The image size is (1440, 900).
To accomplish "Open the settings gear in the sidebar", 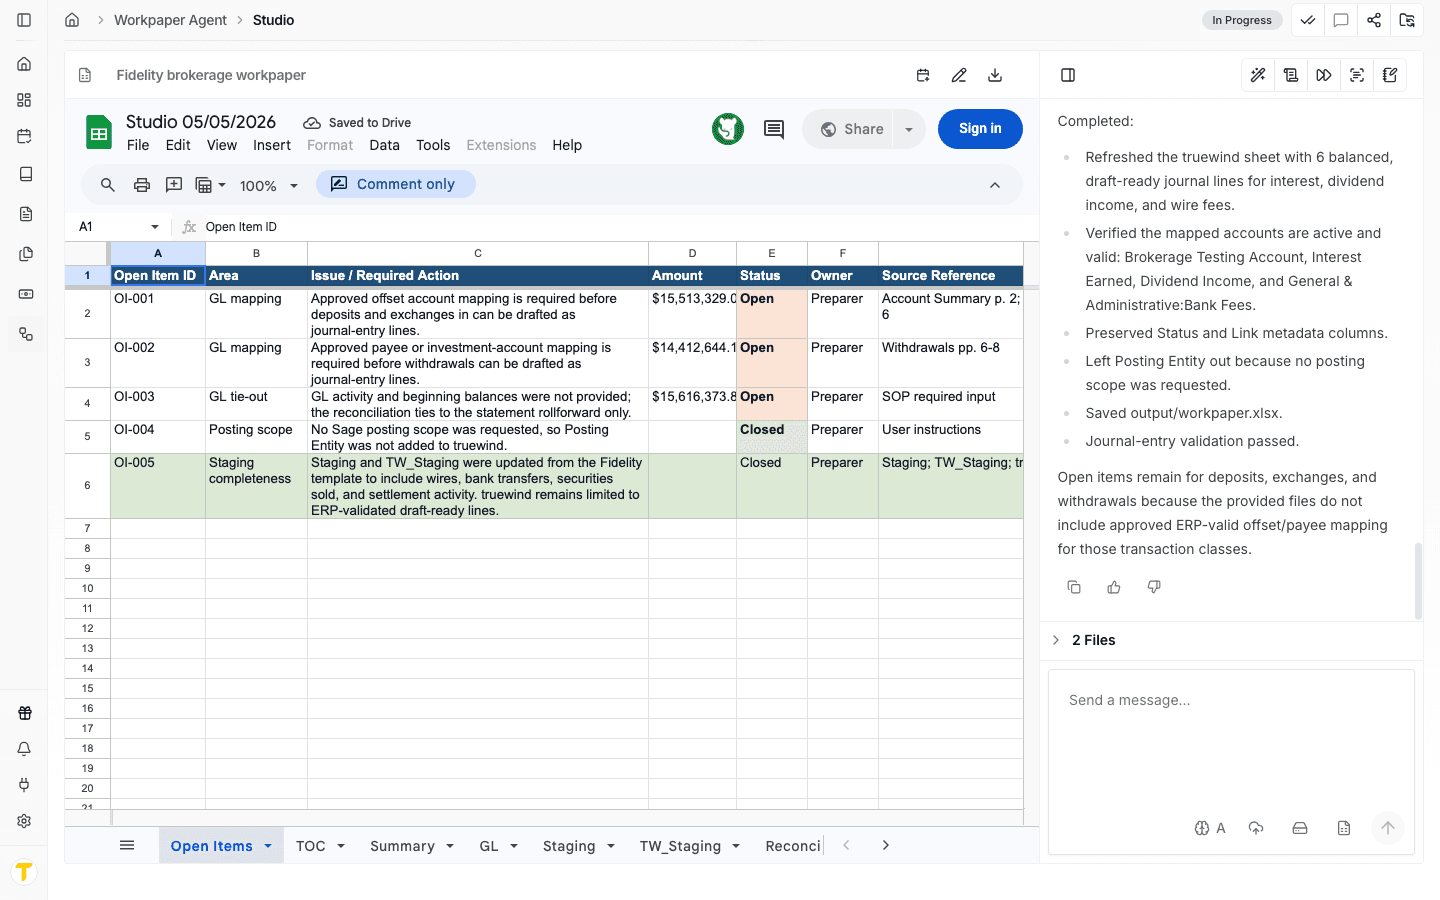I will point(24,821).
